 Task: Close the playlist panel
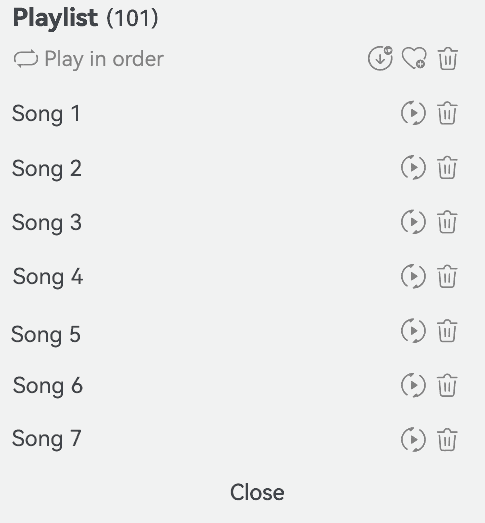coord(257,492)
